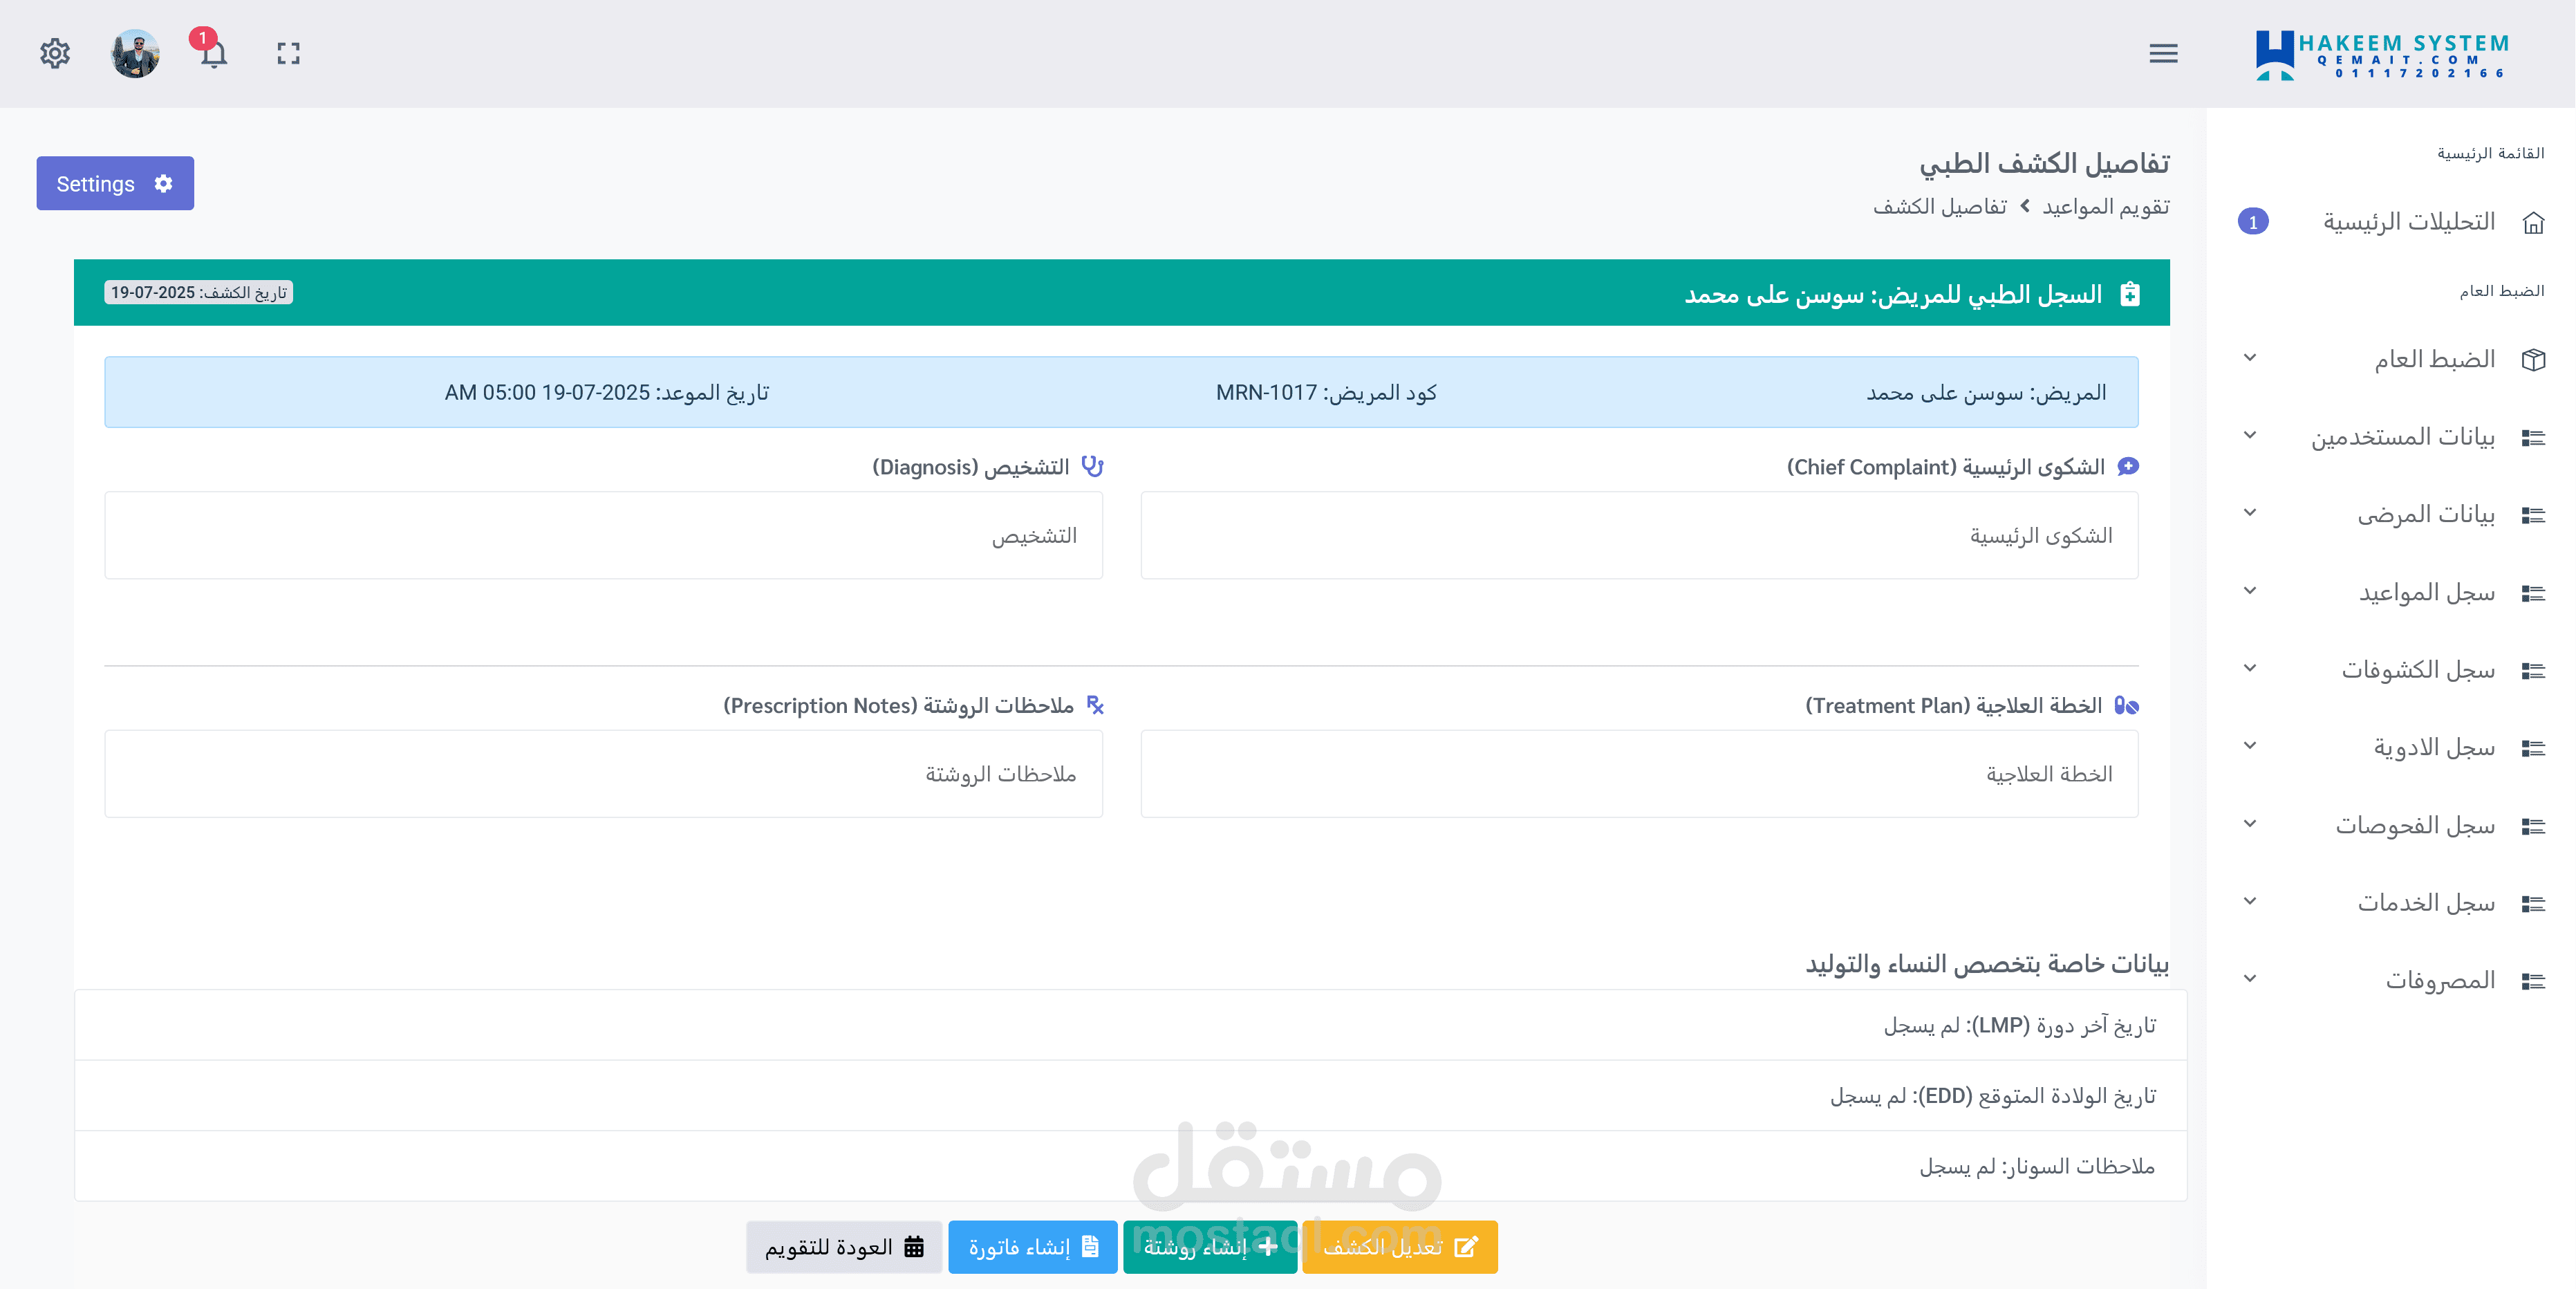Expand the بيانات المرضى chevron
The width and height of the screenshot is (2576, 1289).
click(2250, 513)
